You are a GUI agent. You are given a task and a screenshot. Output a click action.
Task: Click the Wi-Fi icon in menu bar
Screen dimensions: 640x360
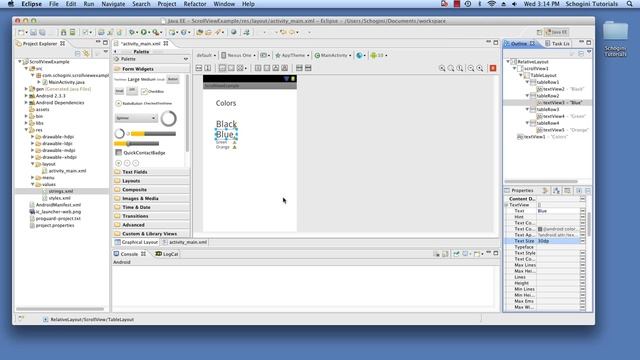[491, 4]
